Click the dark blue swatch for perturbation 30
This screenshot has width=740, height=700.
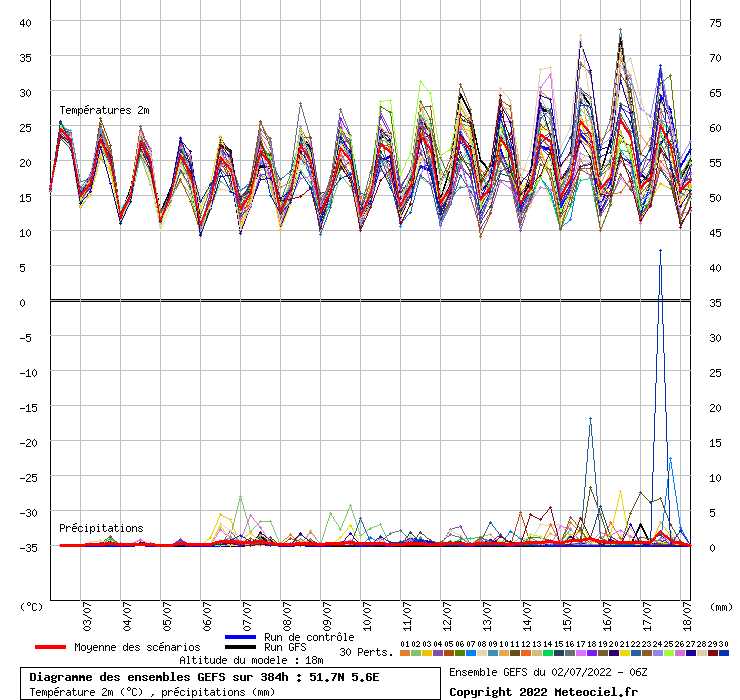point(723,653)
